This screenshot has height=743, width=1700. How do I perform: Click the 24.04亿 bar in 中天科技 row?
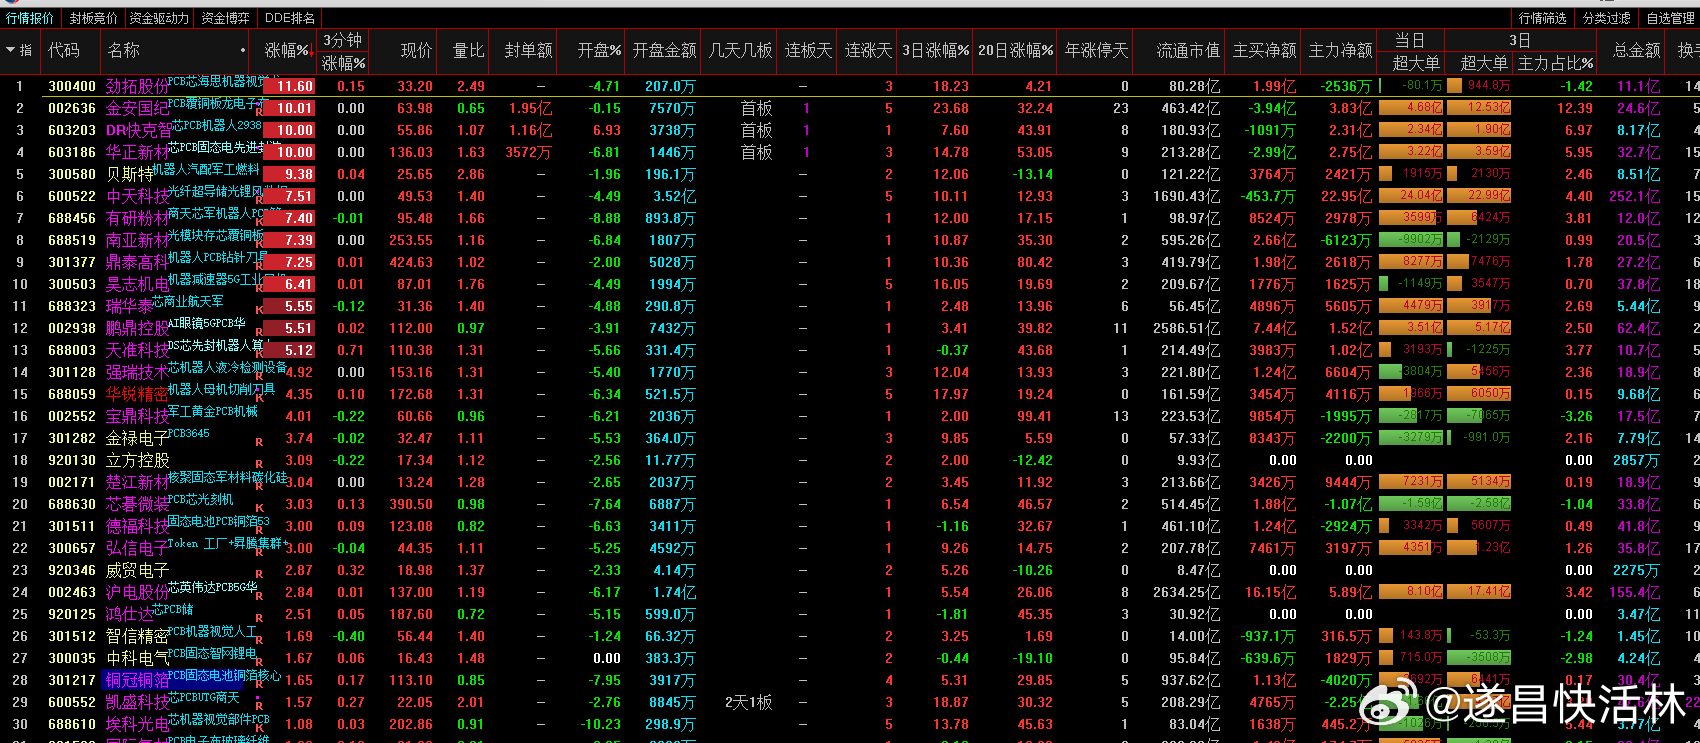[1411, 196]
